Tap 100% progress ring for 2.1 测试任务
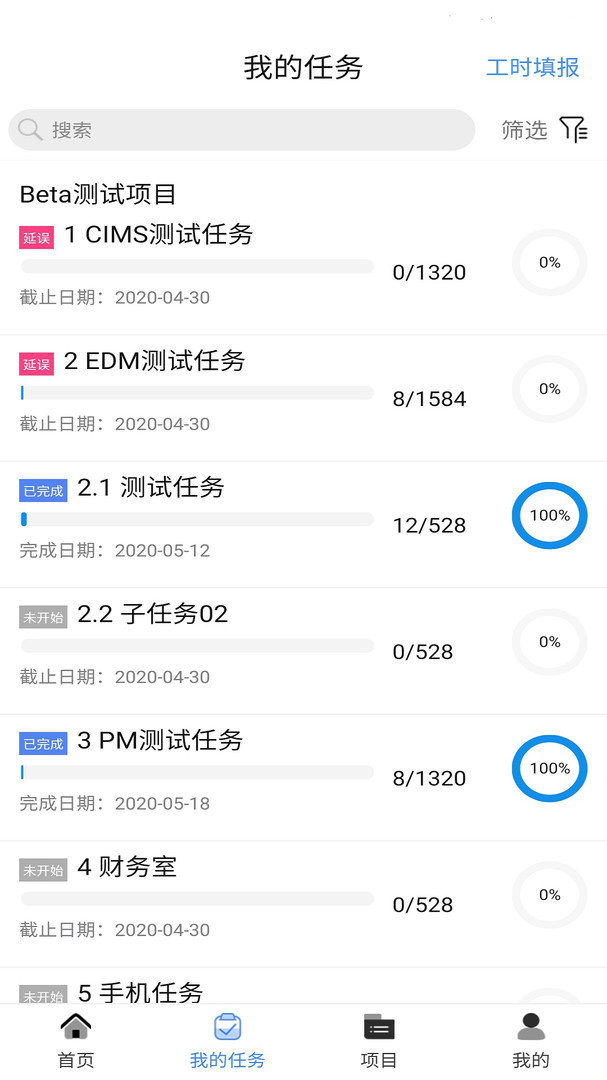 pos(549,516)
